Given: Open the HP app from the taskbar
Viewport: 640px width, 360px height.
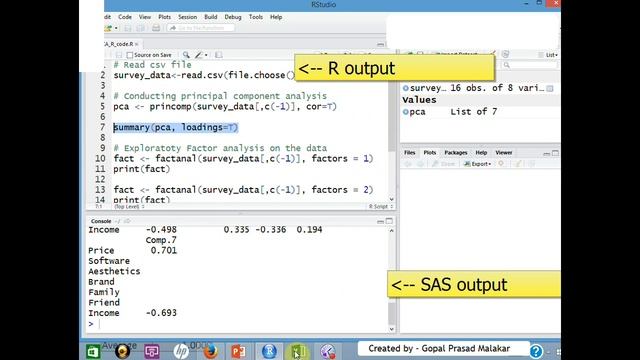Looking at the screenshot, I should click(x=181, y=351).
